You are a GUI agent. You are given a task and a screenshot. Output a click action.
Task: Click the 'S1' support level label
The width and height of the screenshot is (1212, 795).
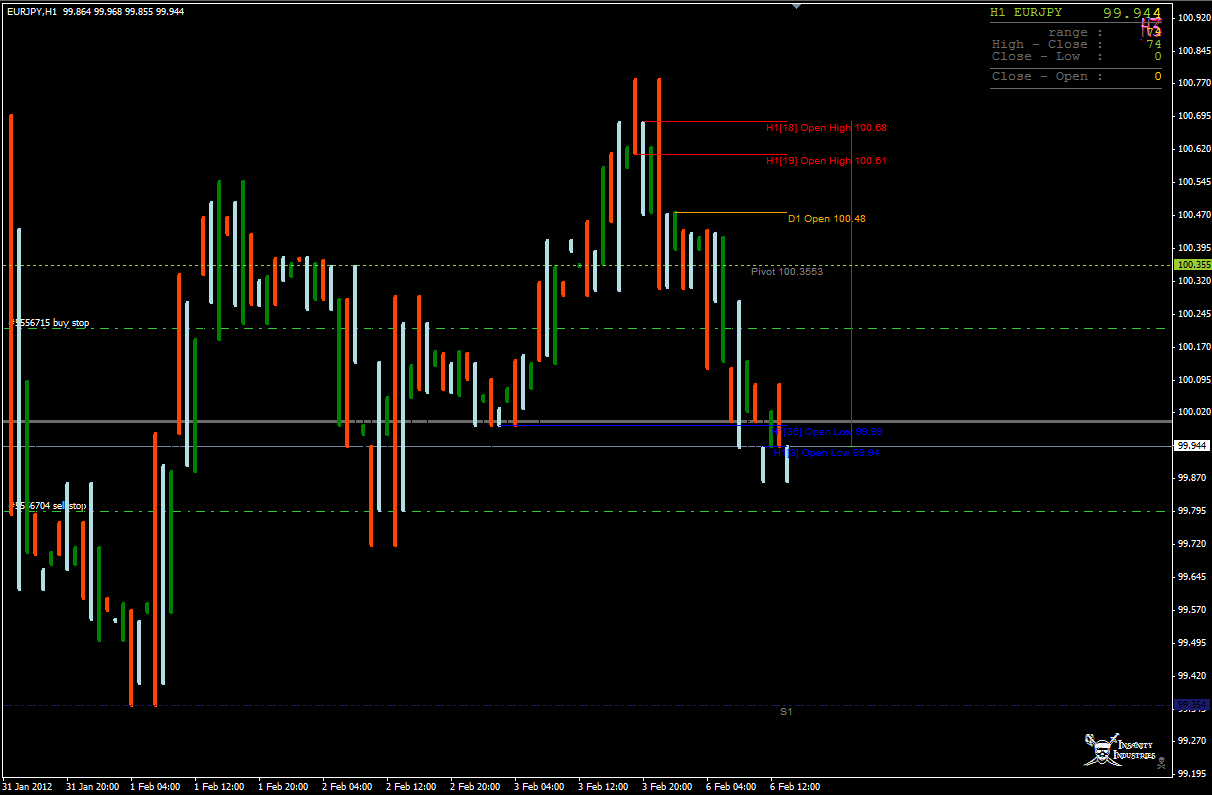click(x=786, y=712)
